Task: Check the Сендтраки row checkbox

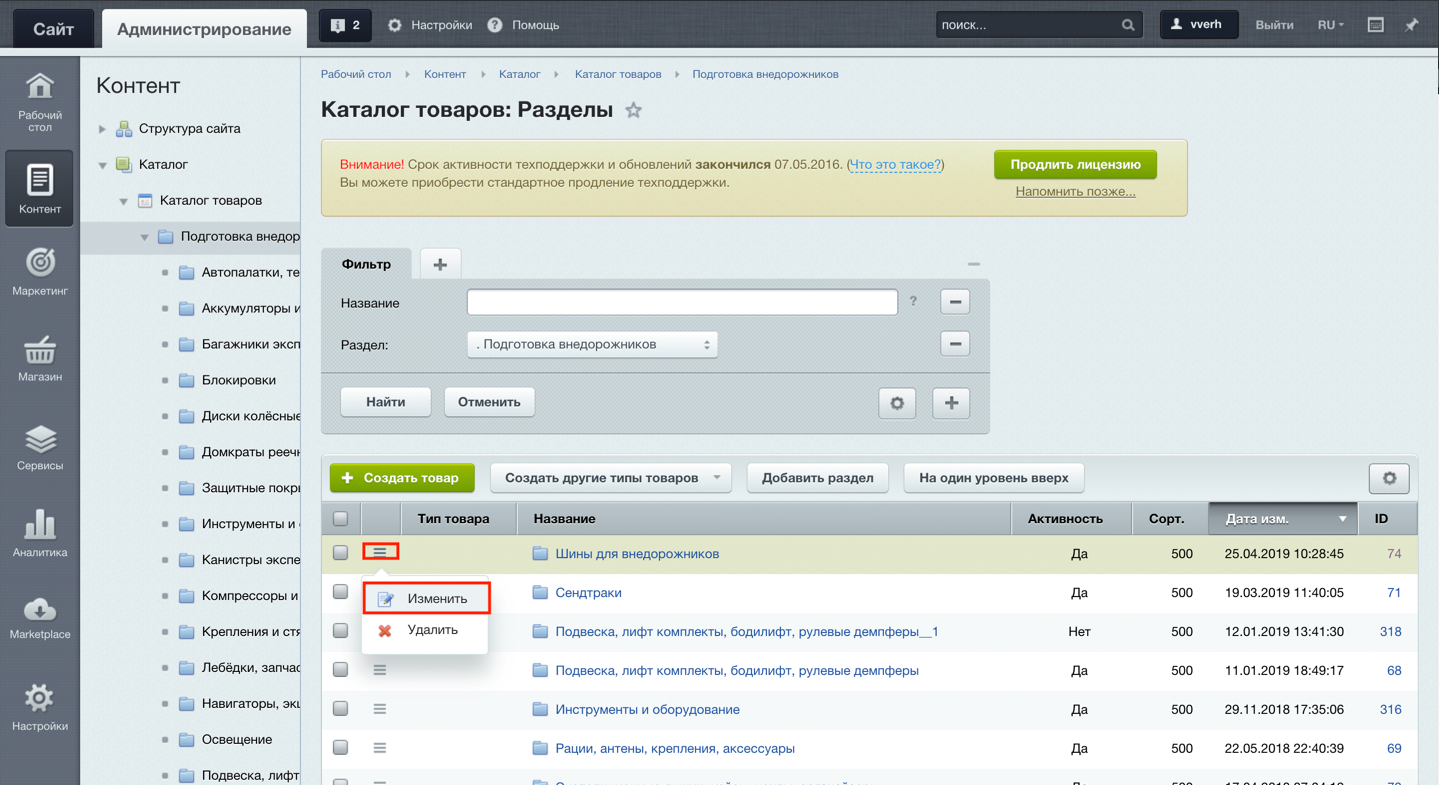Action: (341, 592)
